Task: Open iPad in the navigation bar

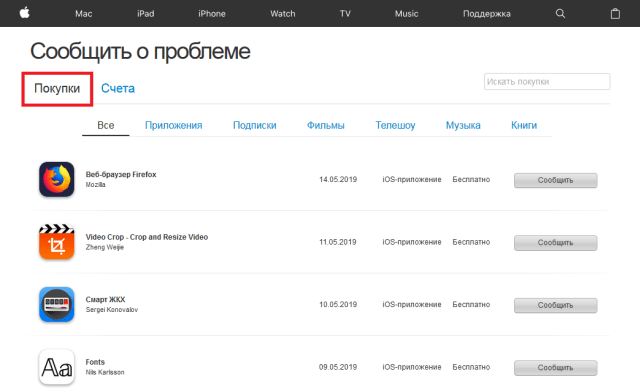Action: [x=146, y=14]
